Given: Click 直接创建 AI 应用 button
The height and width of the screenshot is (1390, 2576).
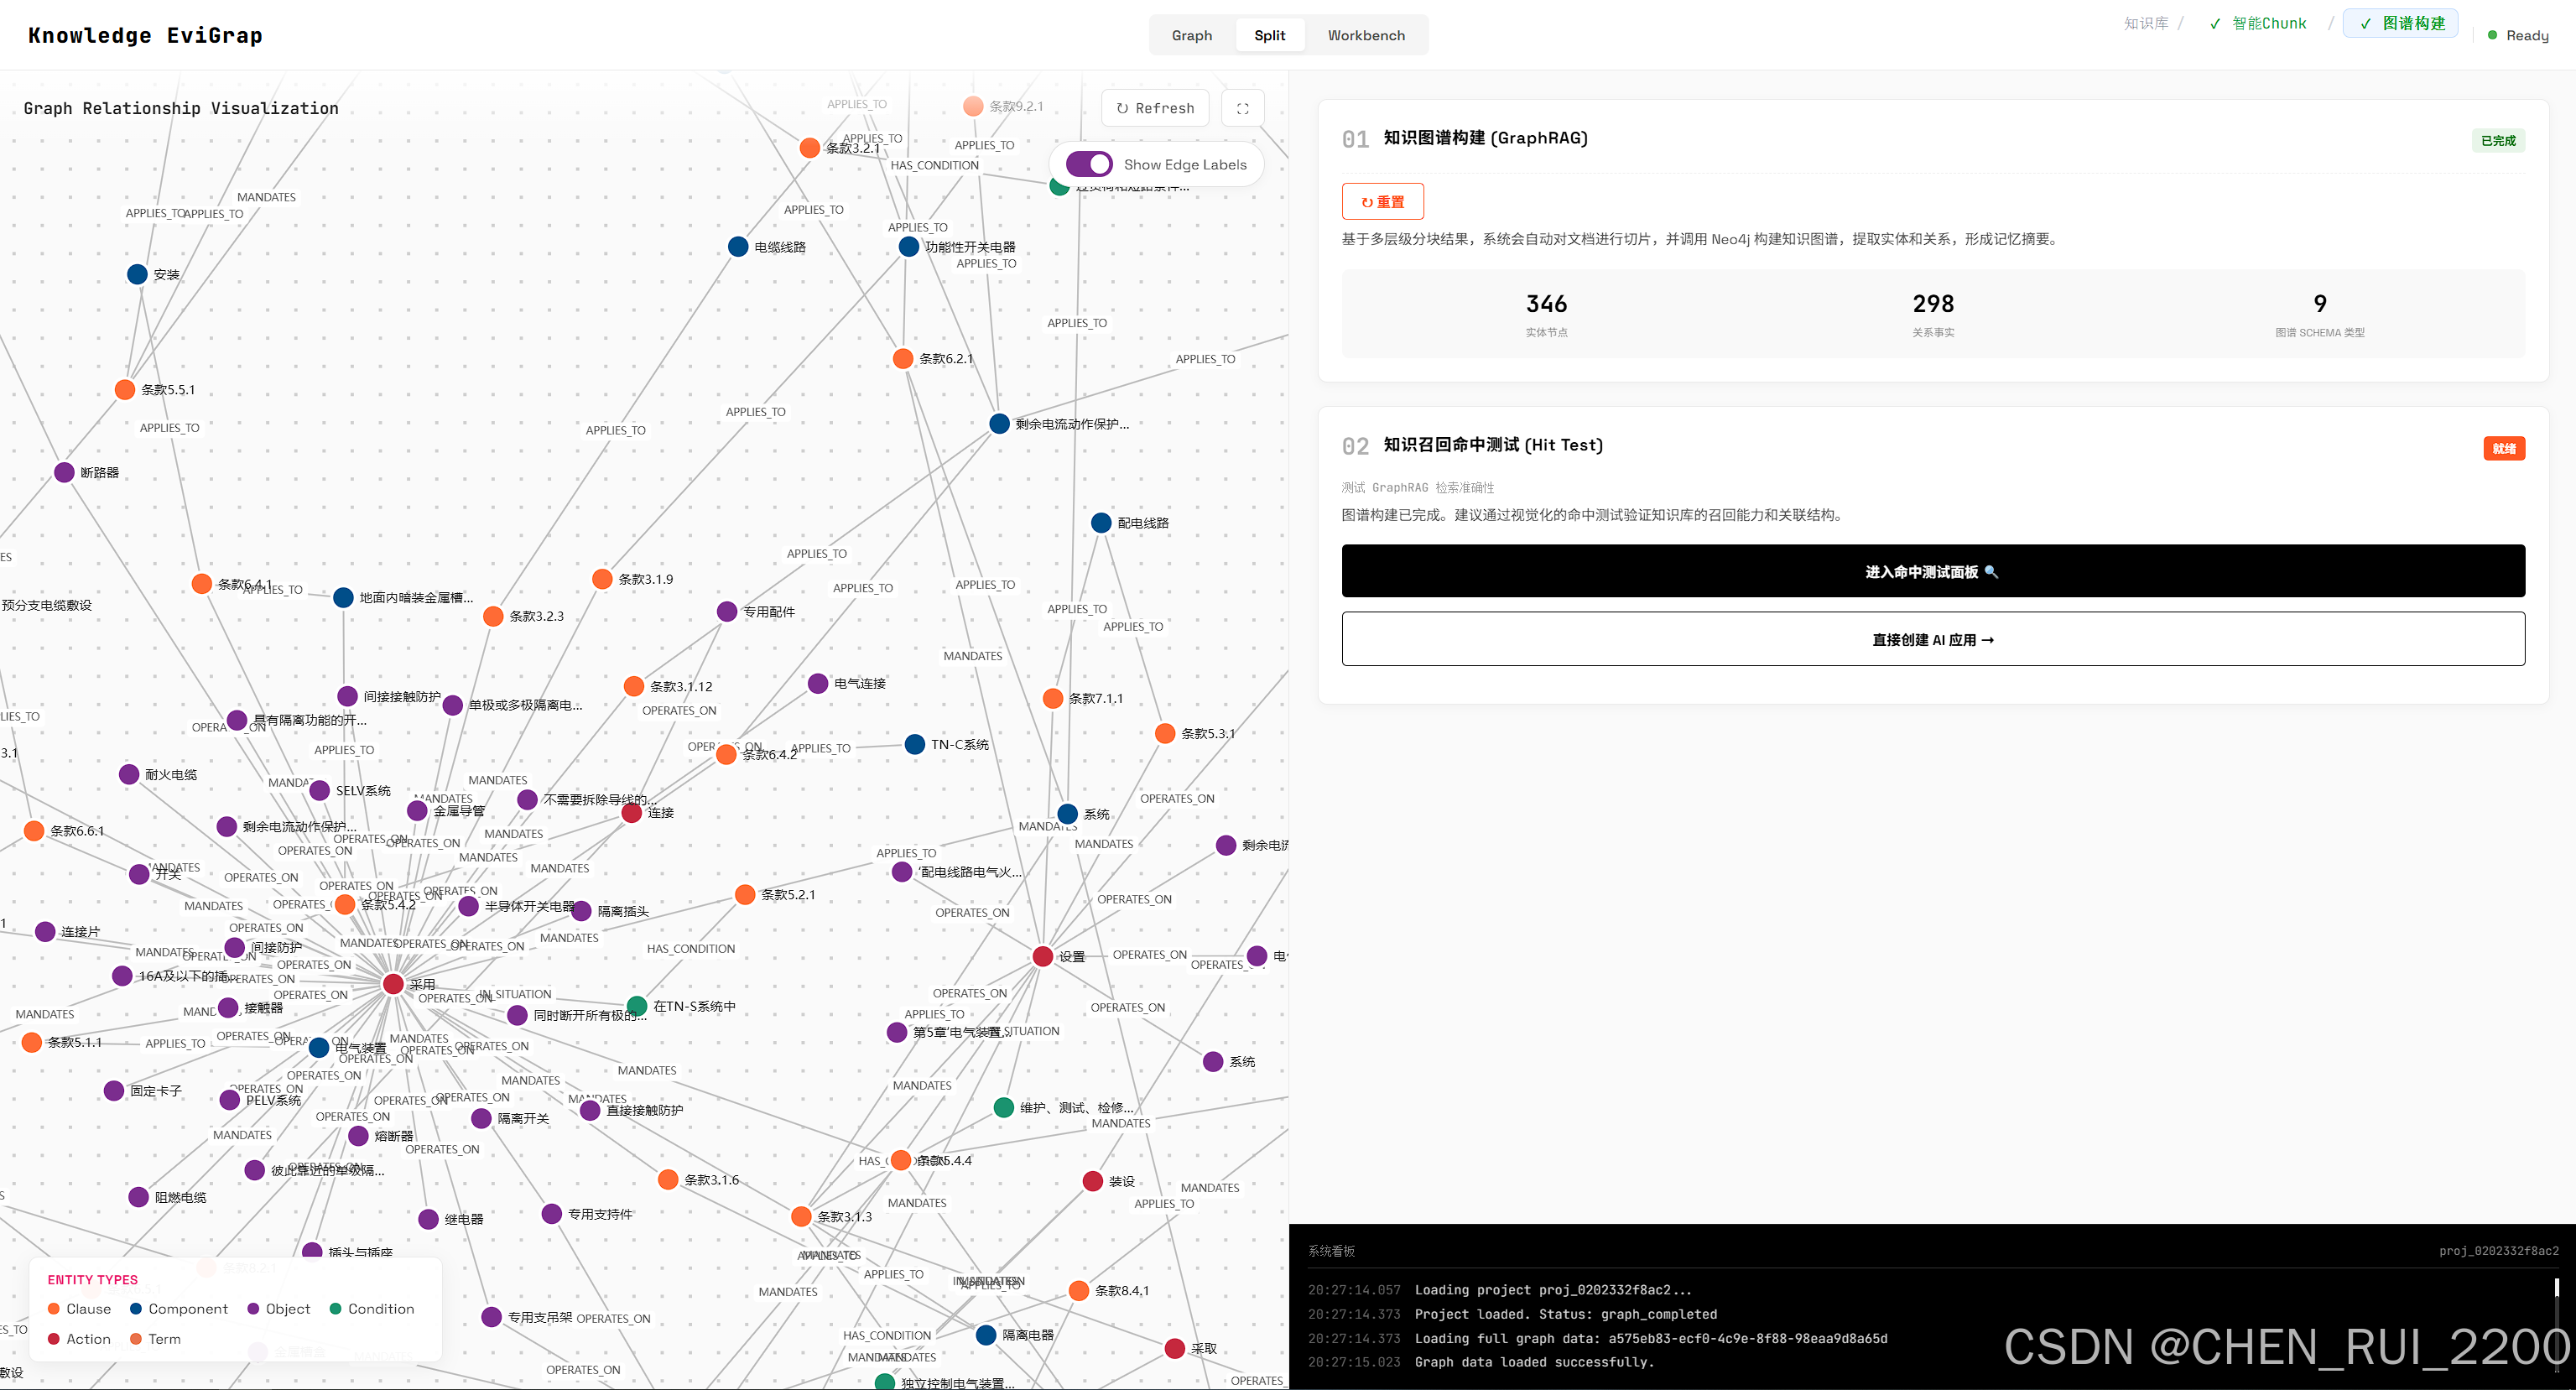Looking at the screenshot, I should [x=1932, y=639].
